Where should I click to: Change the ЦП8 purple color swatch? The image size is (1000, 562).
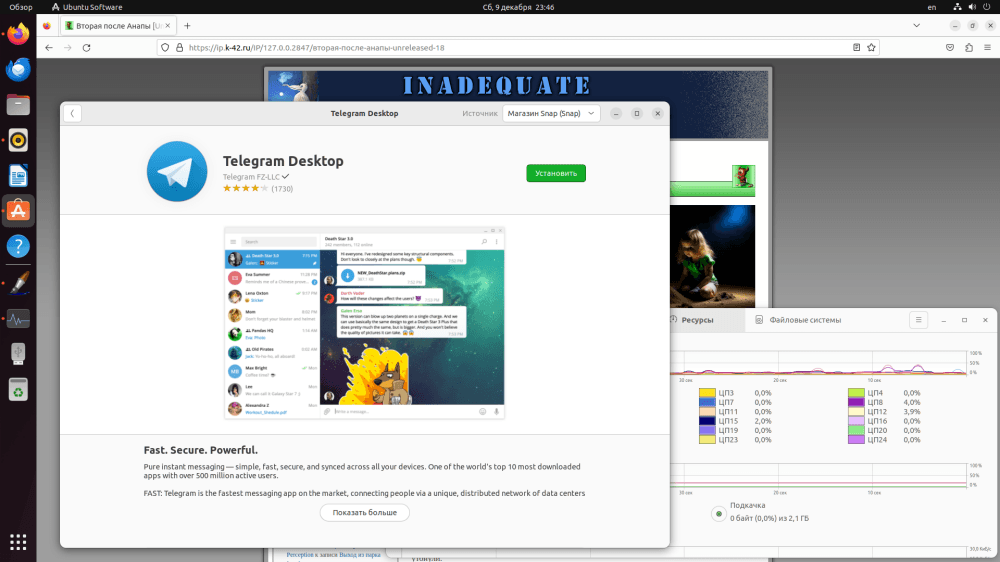click(x=857, y=403)
